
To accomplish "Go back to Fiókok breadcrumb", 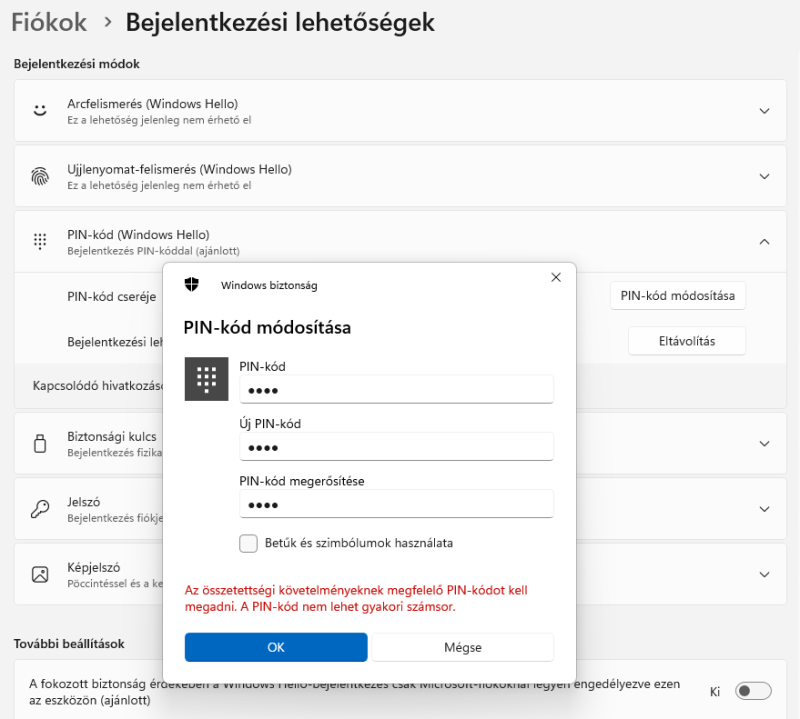I will tap(48, 22).
